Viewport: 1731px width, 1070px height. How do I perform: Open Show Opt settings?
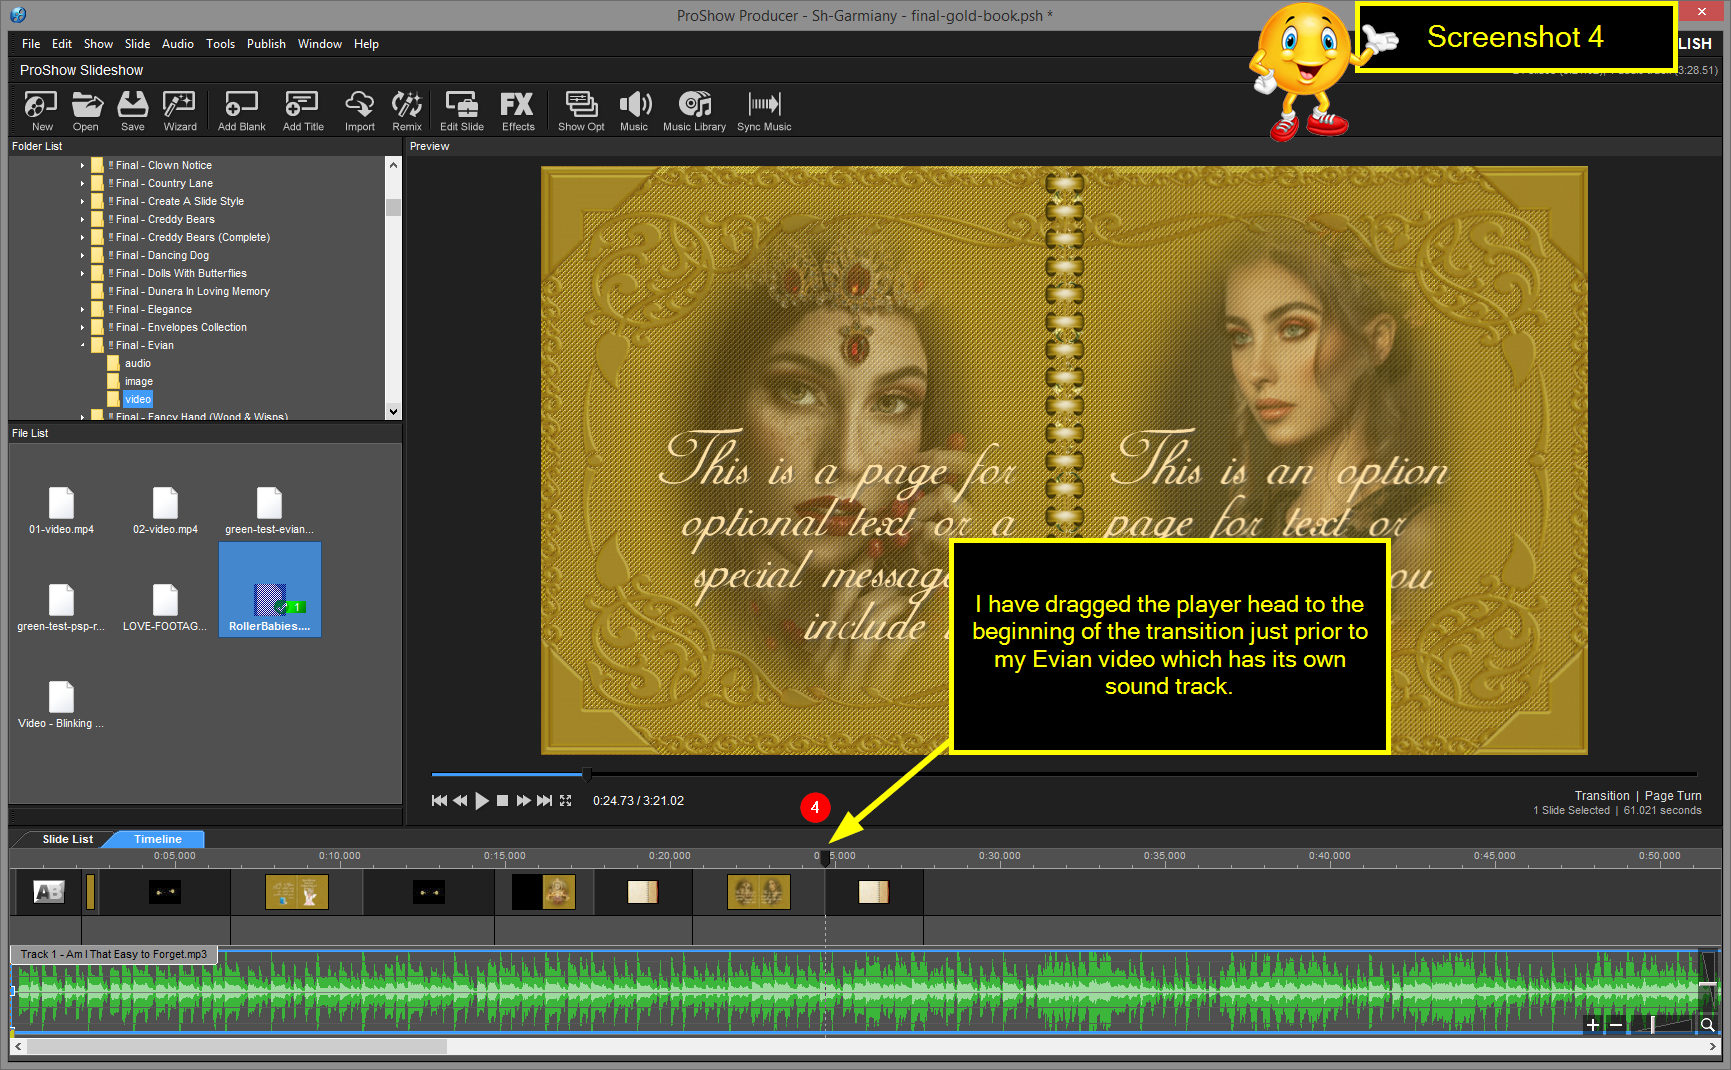(x=581, y=110)
